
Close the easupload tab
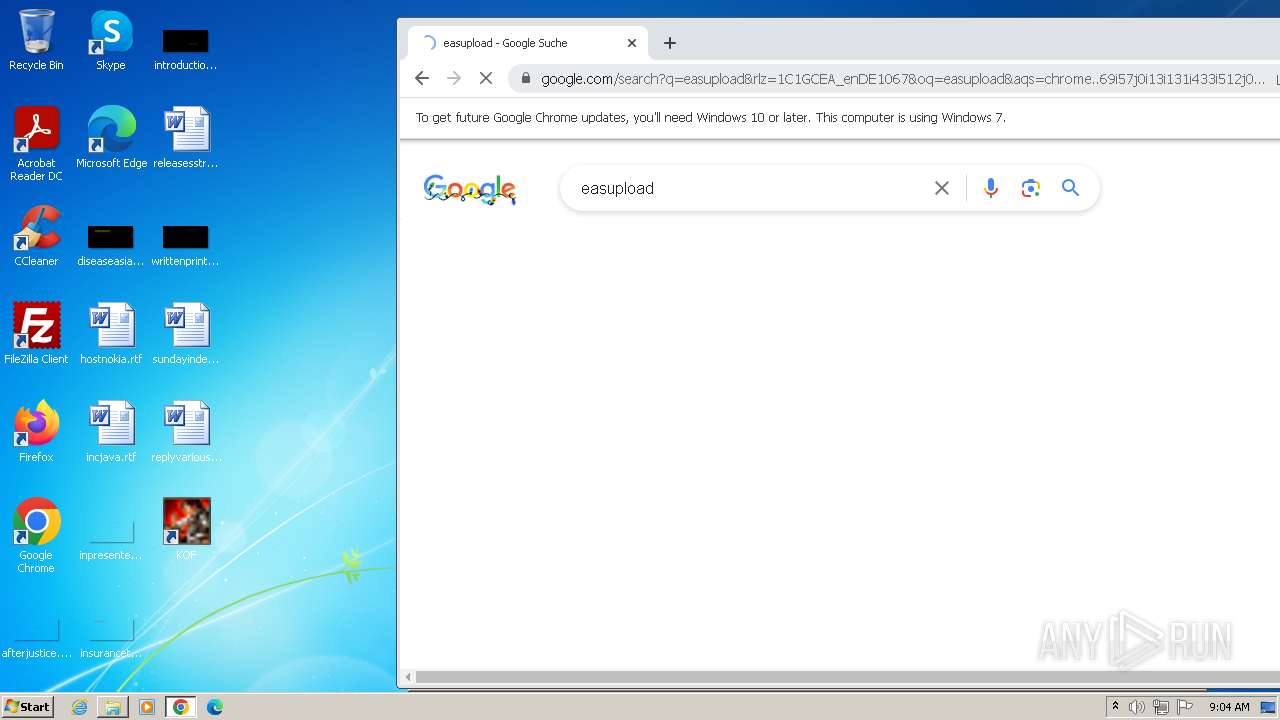(632, 43)
